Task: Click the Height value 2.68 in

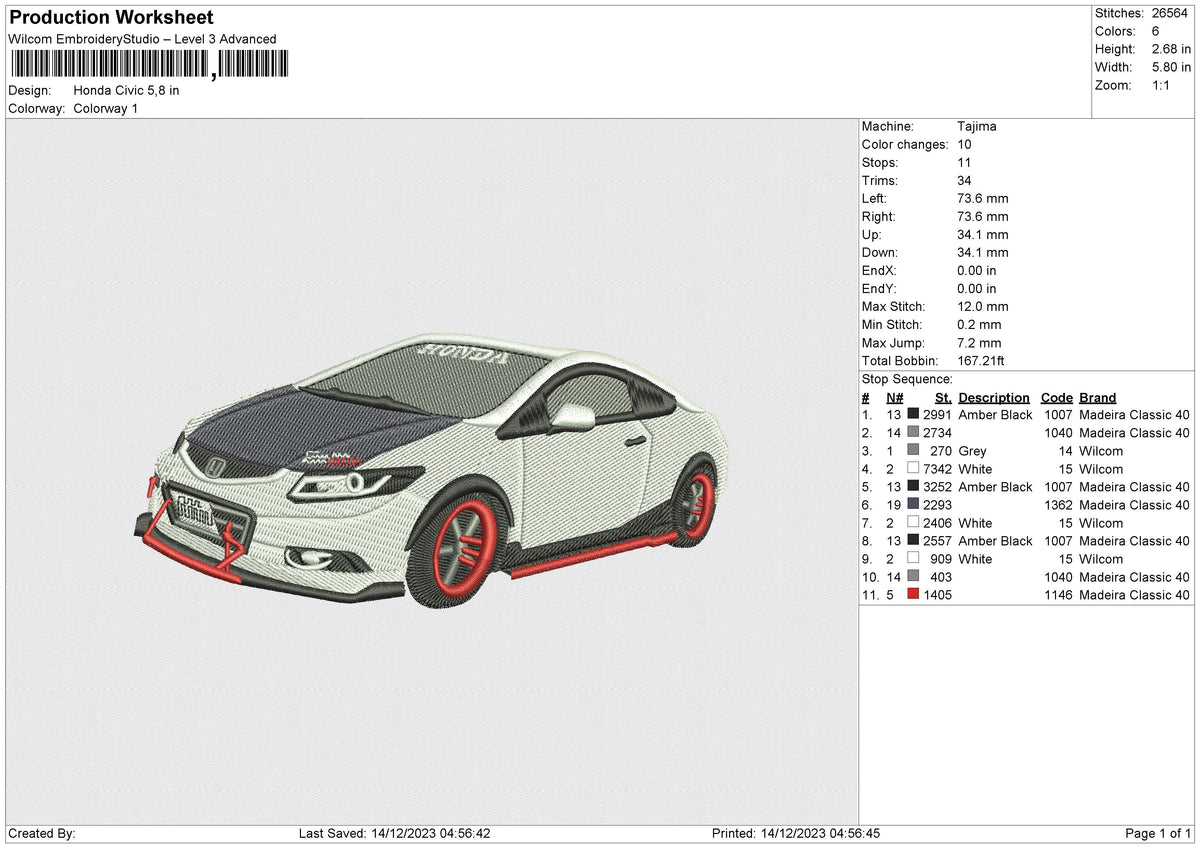Action: (1171, 49)
